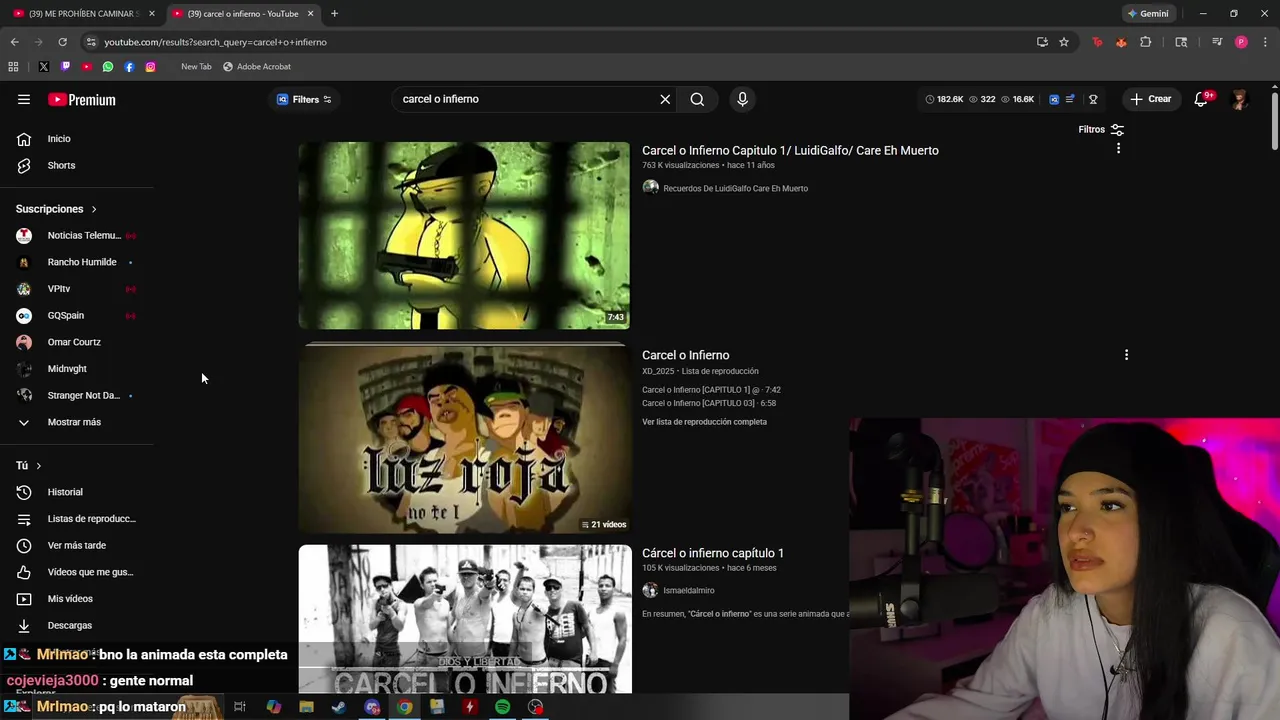Open the vidIQ list icon next to logo

(1070, 99)
